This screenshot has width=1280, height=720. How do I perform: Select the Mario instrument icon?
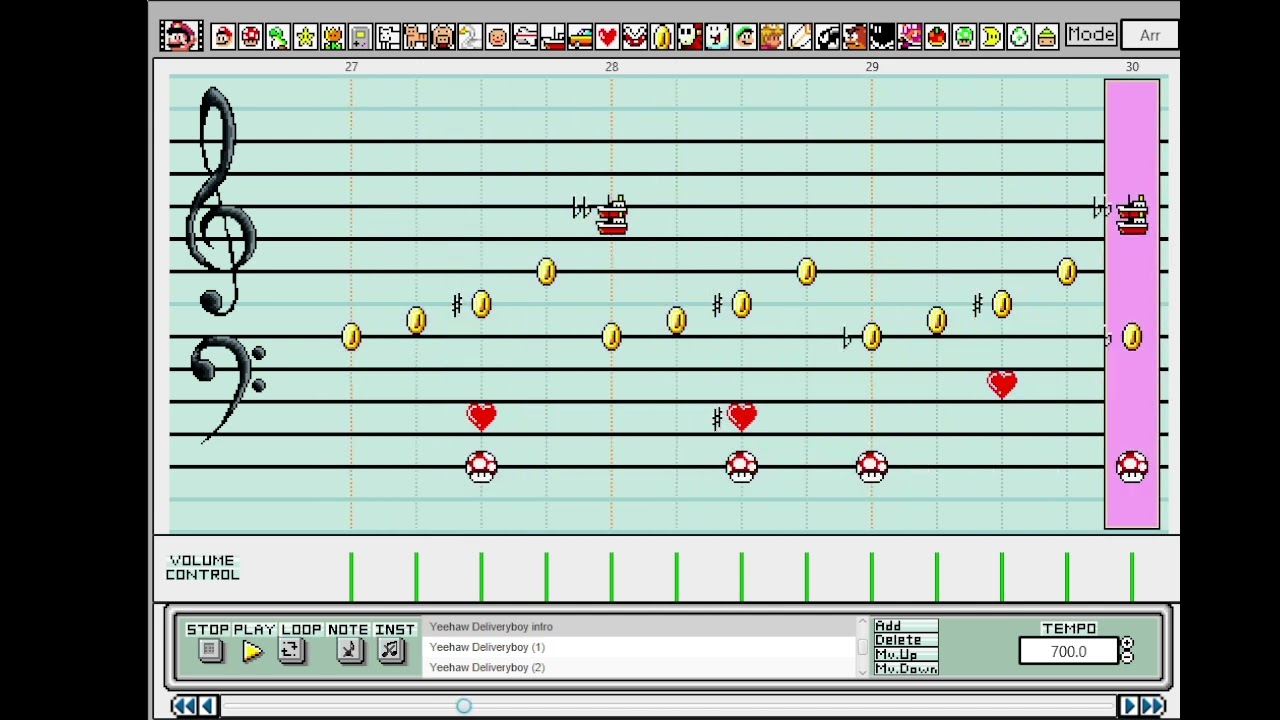pos(224,37)
